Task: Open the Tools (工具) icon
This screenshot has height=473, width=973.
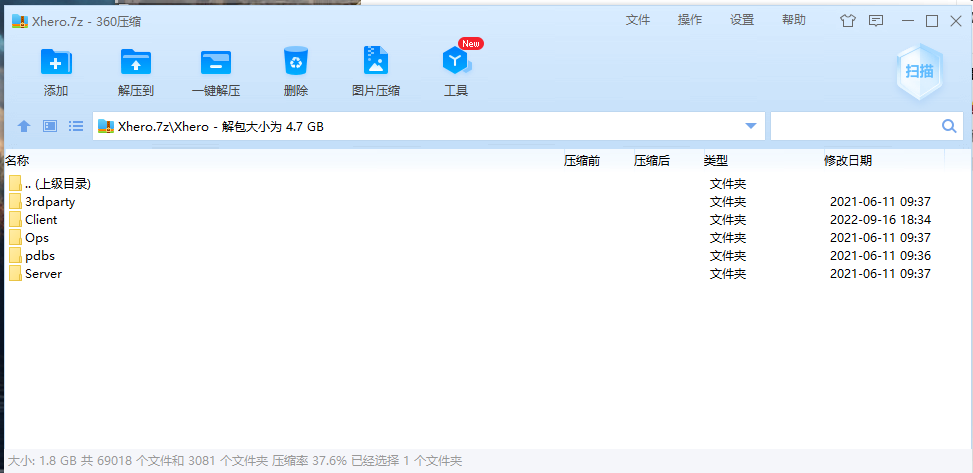Action: click(x=456, y=64)
